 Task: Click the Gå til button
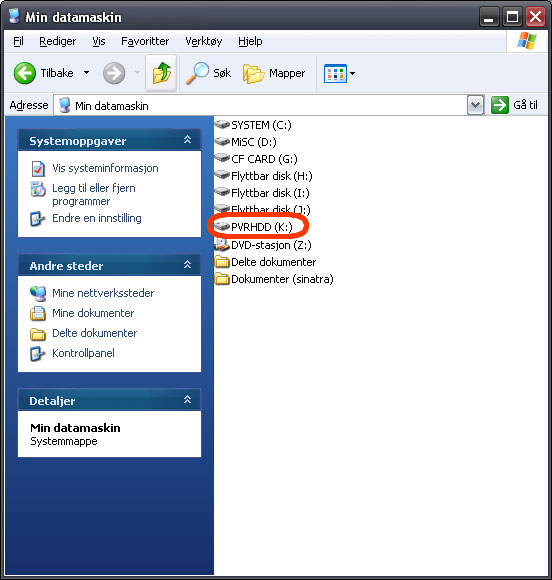515,105
